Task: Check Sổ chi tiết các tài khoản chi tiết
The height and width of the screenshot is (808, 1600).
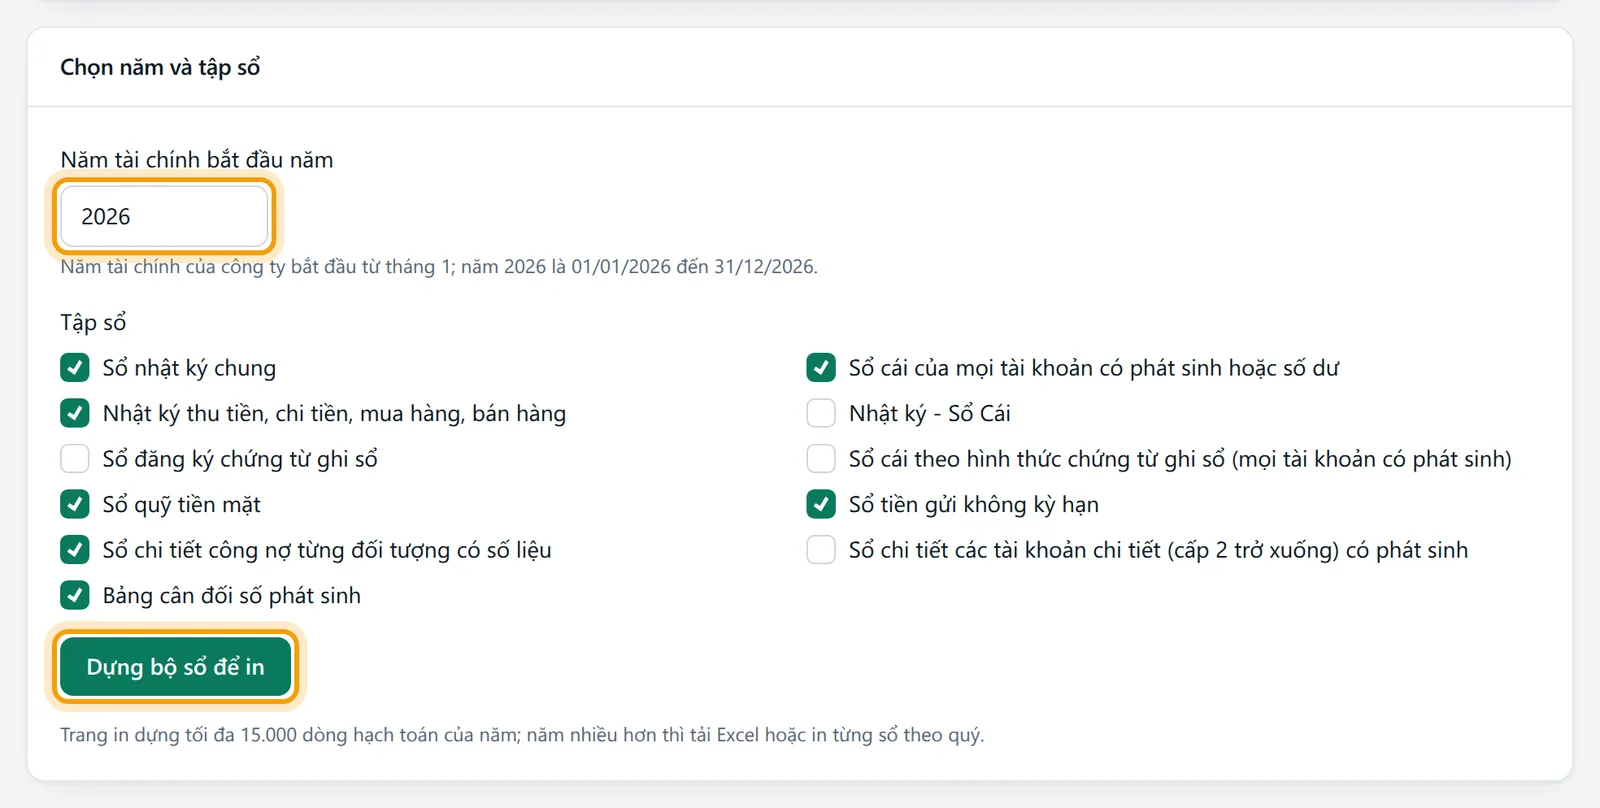Action: [821, 550]
